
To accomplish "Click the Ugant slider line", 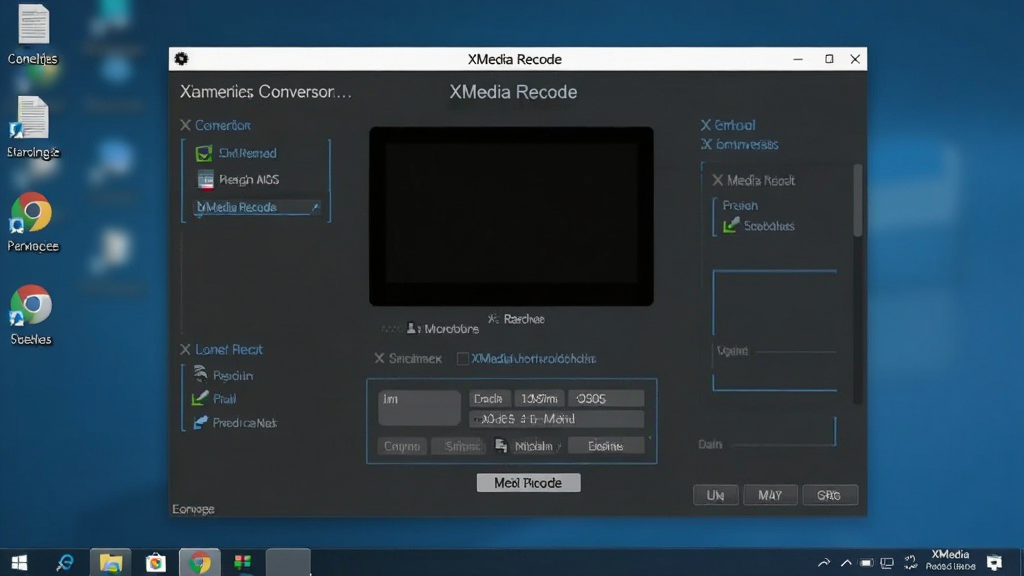I will [795, 351].
